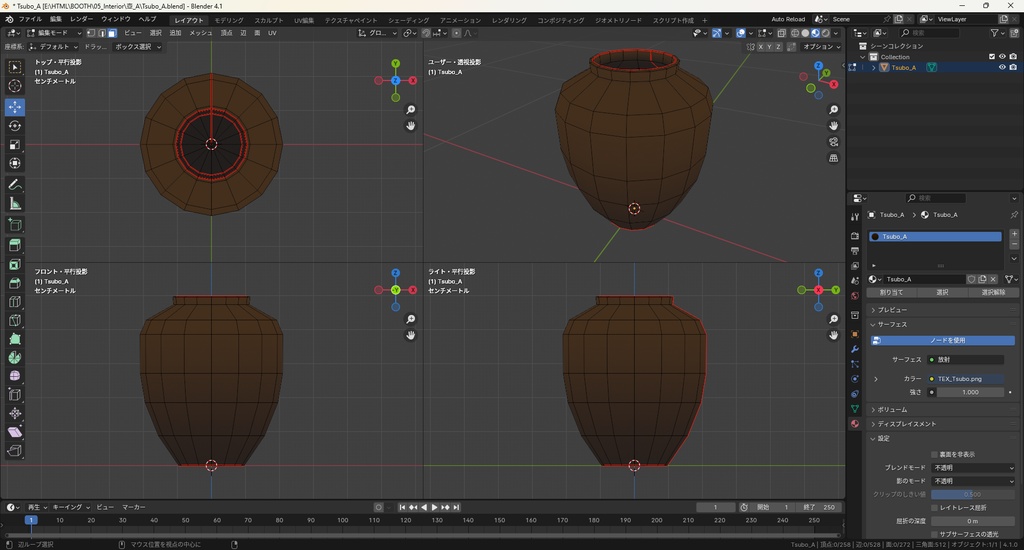Switch to face select mode icon

tap(112, 33)
